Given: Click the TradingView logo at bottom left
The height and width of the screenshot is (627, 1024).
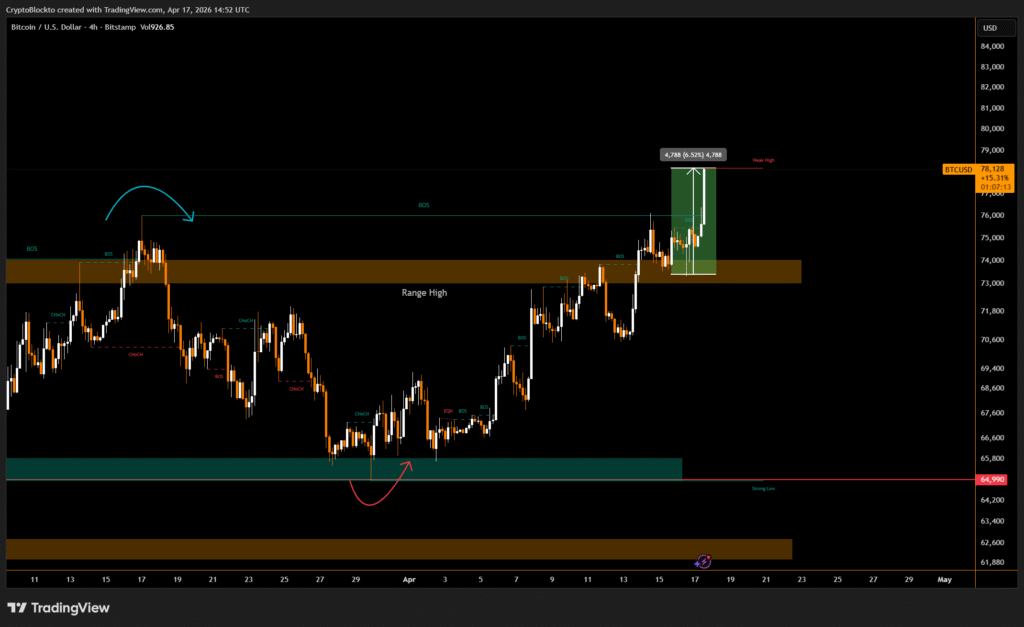Looking at the screenshot, I should [x=59, y=607].
